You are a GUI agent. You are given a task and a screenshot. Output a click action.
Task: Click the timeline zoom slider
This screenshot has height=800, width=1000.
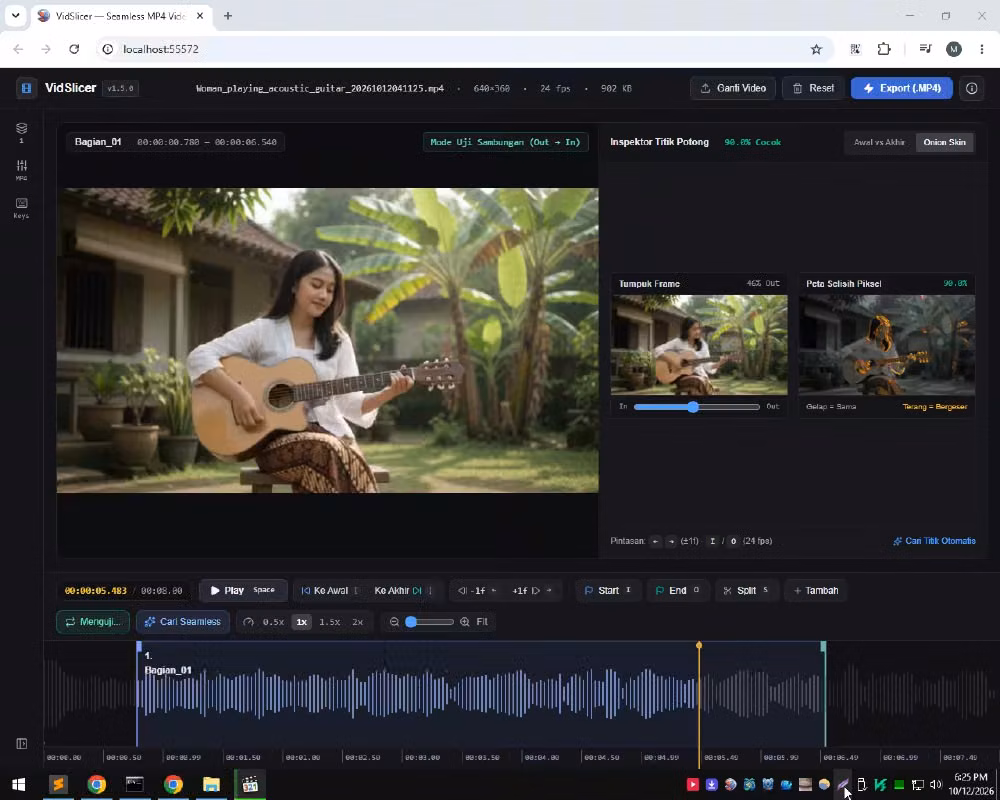(x=430, y=621)
